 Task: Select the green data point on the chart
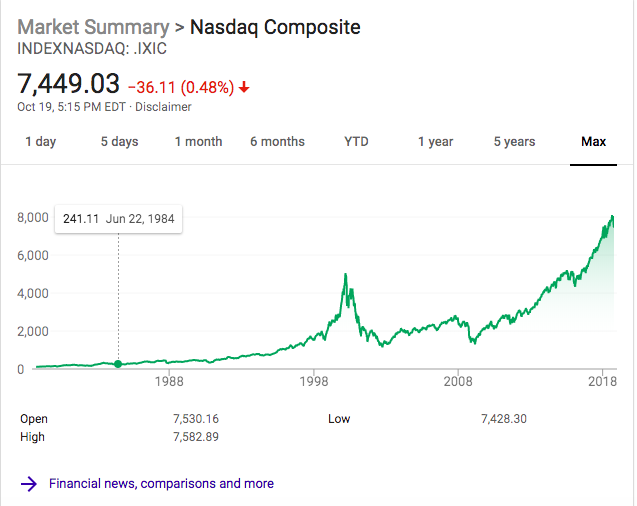[118, 364]
